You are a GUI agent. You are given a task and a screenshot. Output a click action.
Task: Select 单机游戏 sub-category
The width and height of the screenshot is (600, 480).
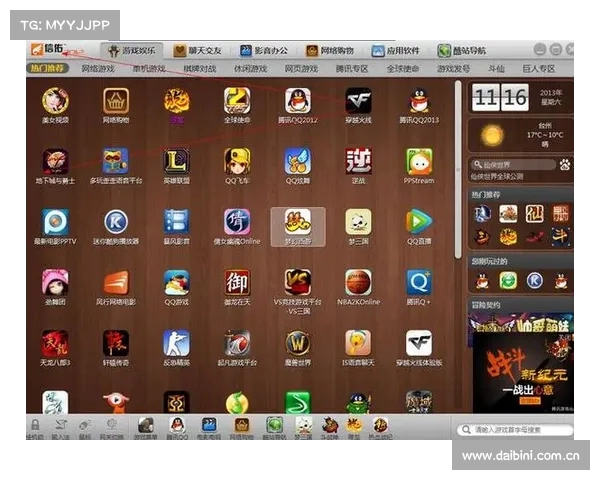[x=149, y=69]
